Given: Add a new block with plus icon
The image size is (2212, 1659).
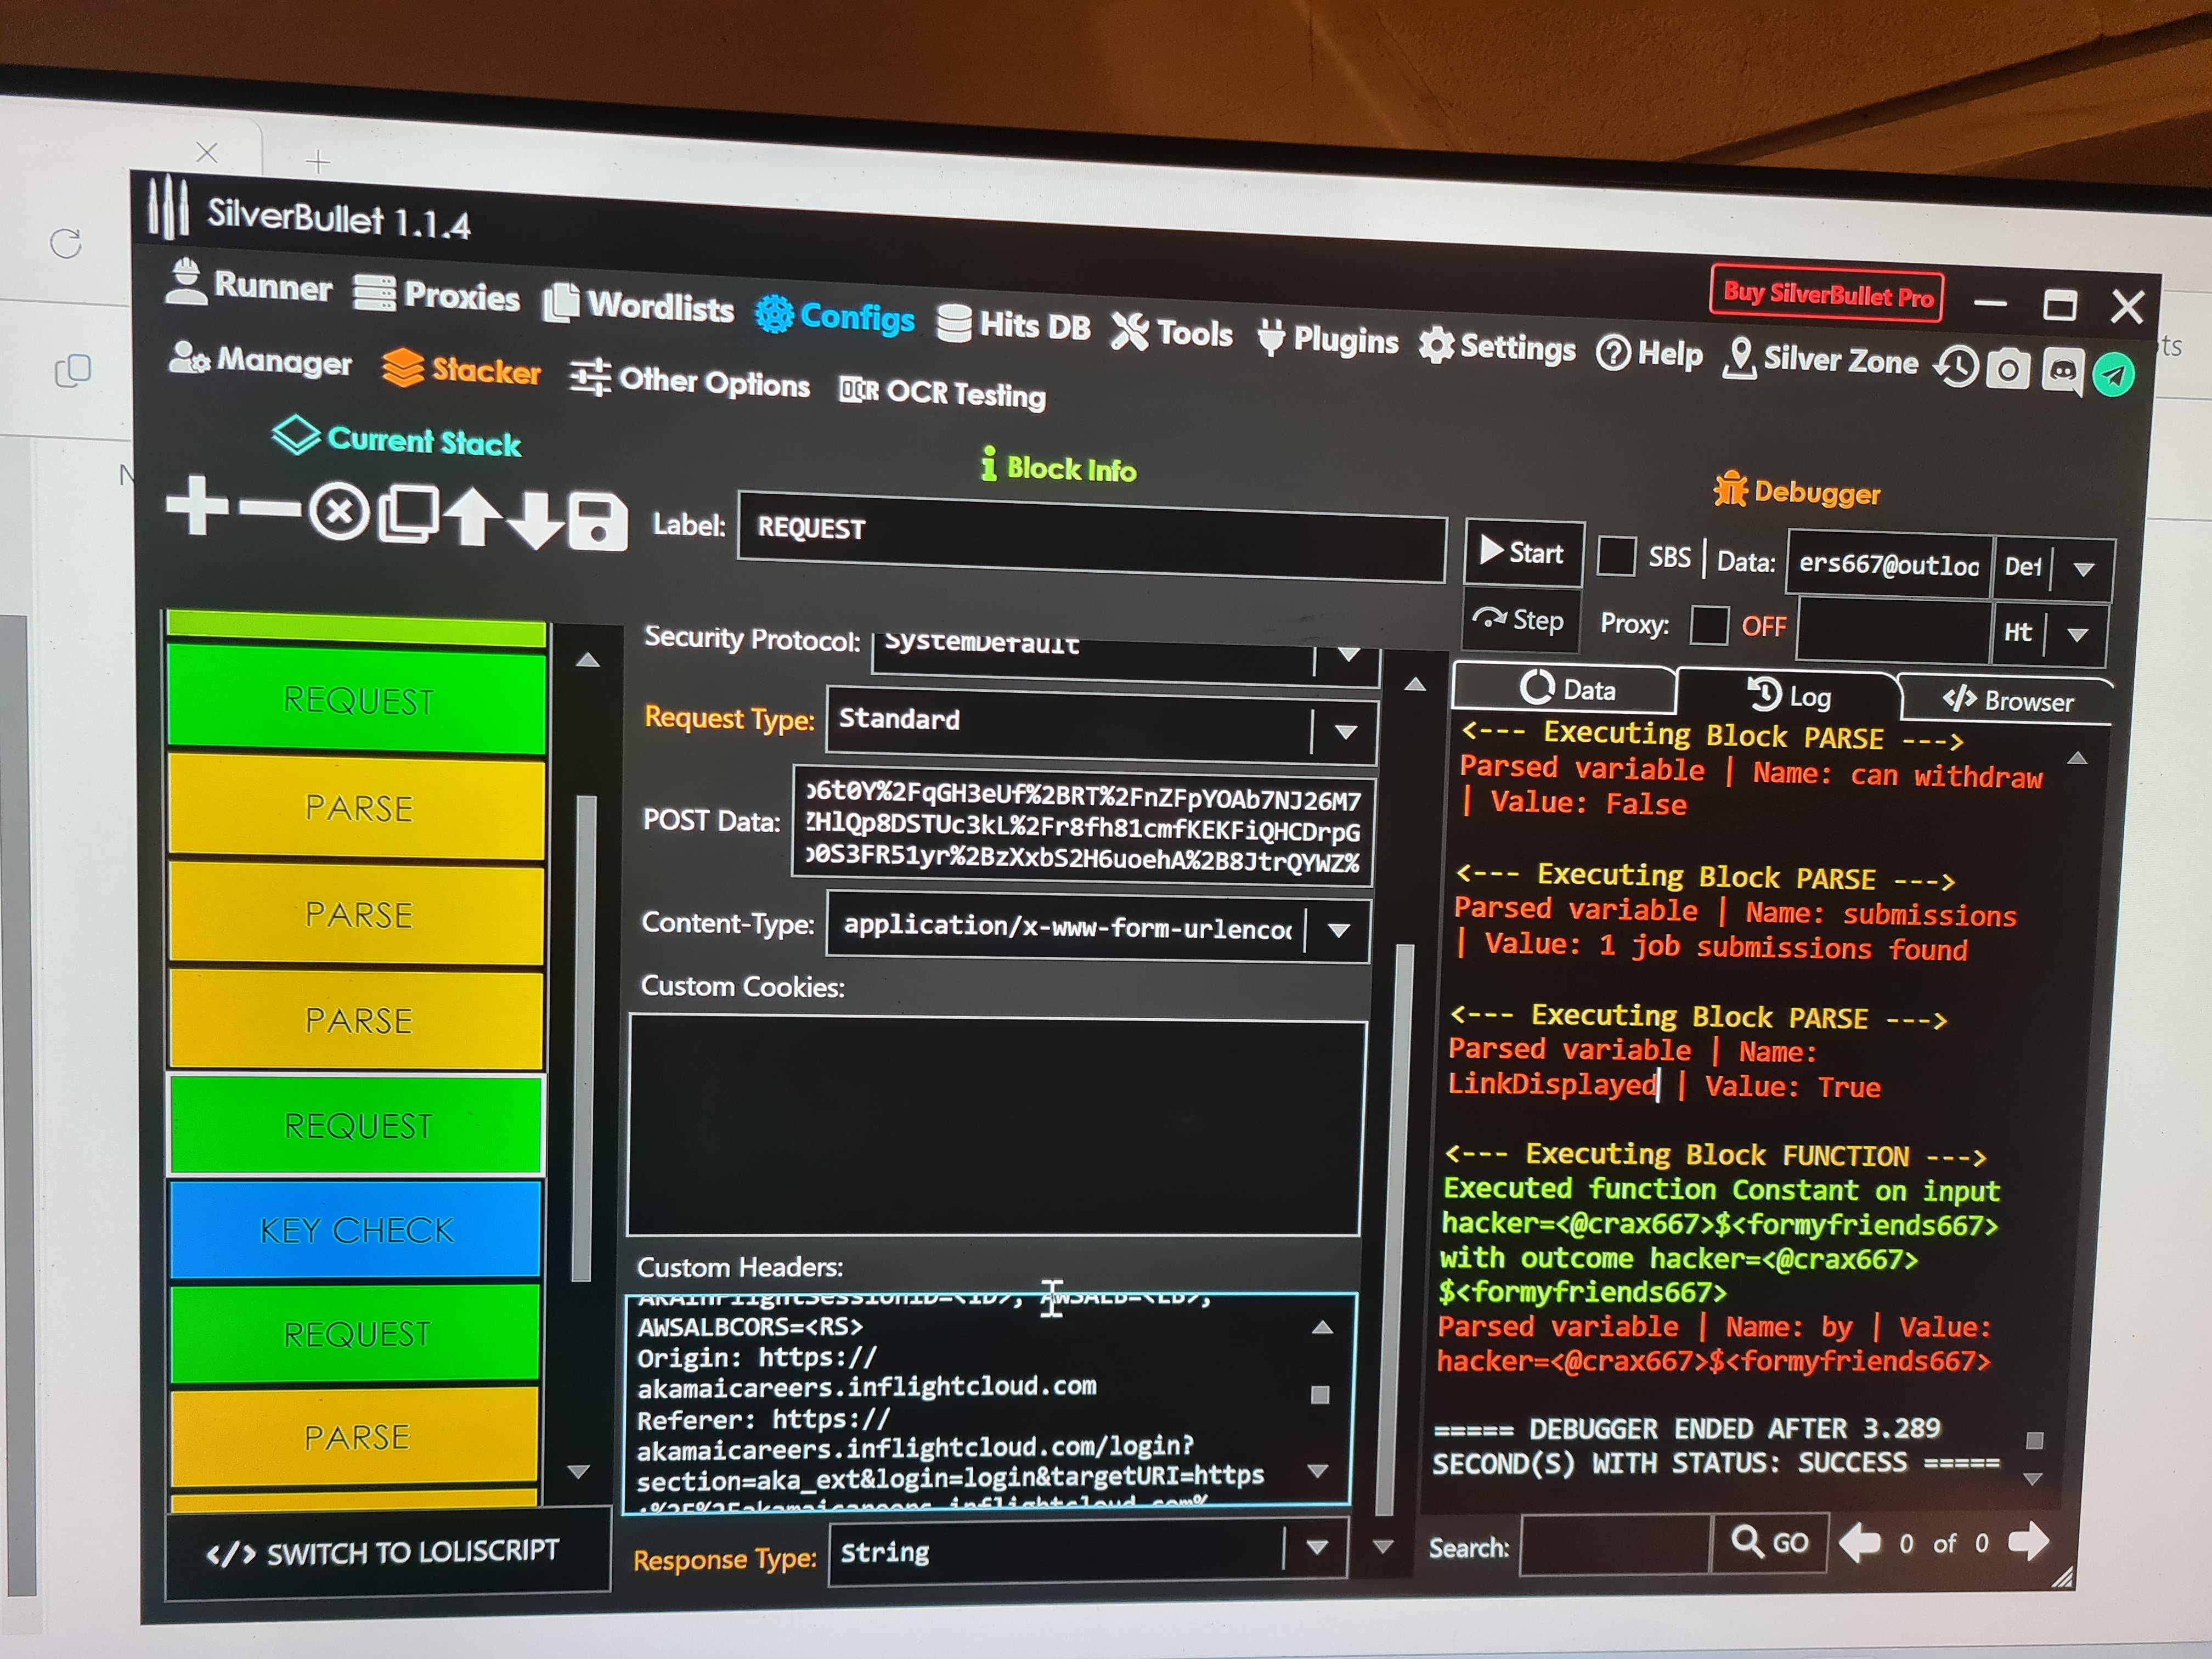Looking at the screenshot, I should pyautogui.click(x=197, y=506).
